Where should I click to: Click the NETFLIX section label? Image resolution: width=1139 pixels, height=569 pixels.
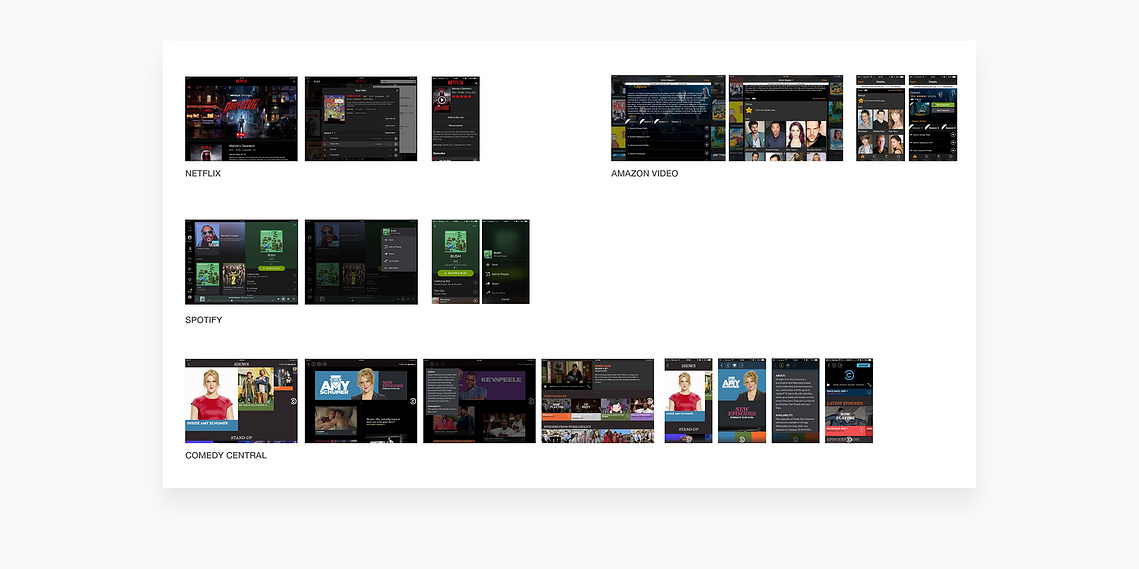tap(203, 174)
